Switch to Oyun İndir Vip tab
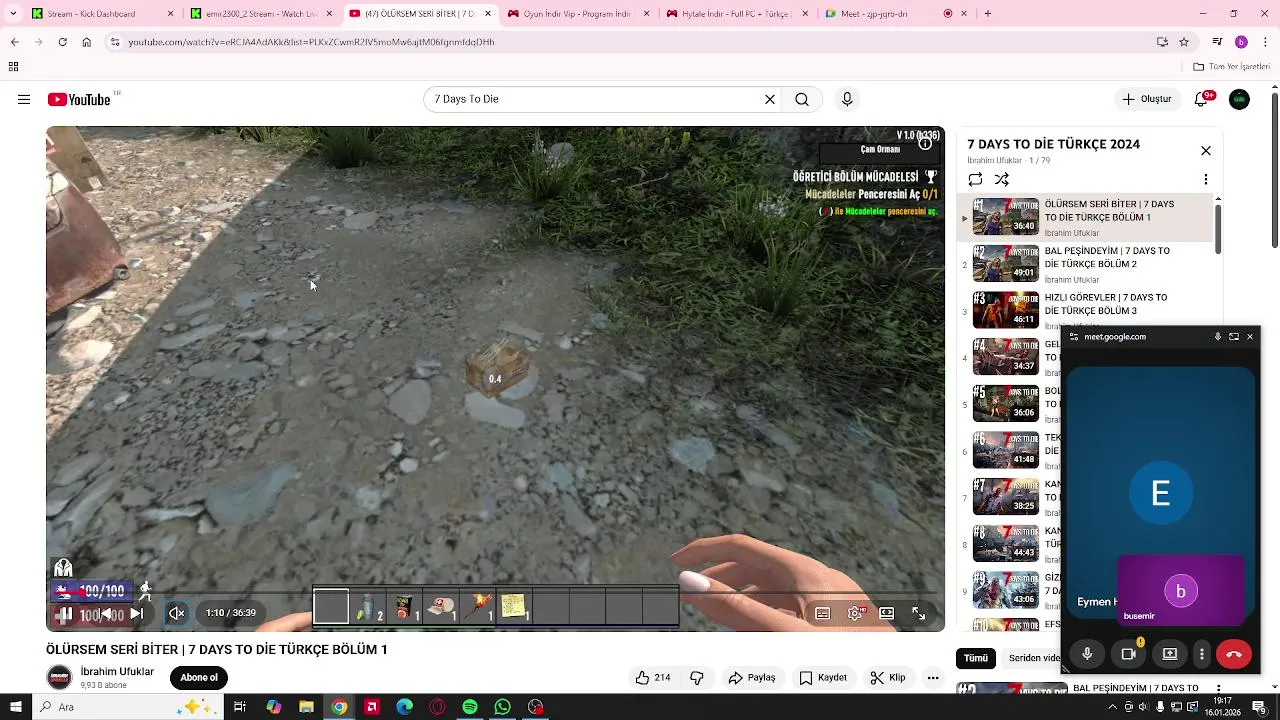This screenshot has width=1280, height=720. (578, 14)
